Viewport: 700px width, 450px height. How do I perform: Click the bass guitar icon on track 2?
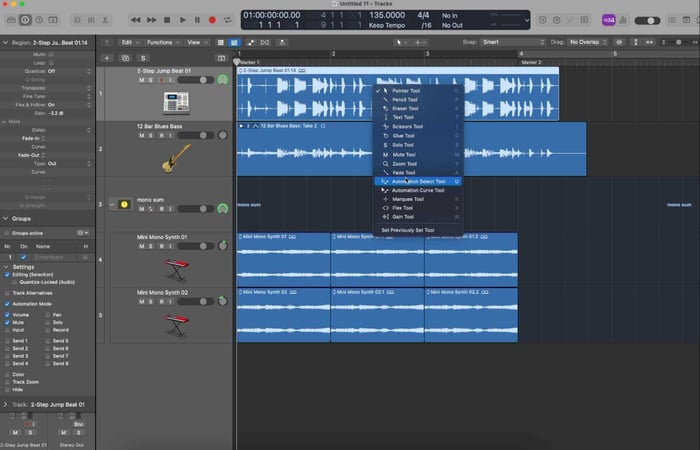tap(176, 158)
